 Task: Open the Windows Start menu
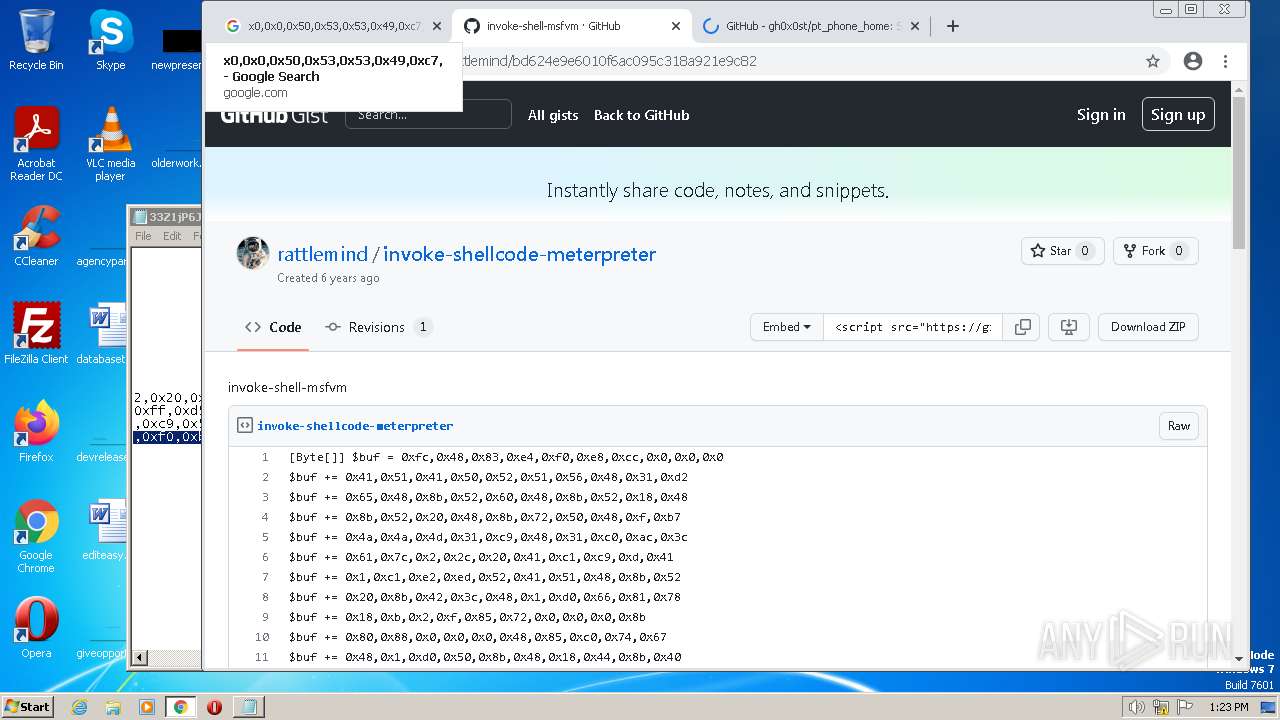pos(27,707)
